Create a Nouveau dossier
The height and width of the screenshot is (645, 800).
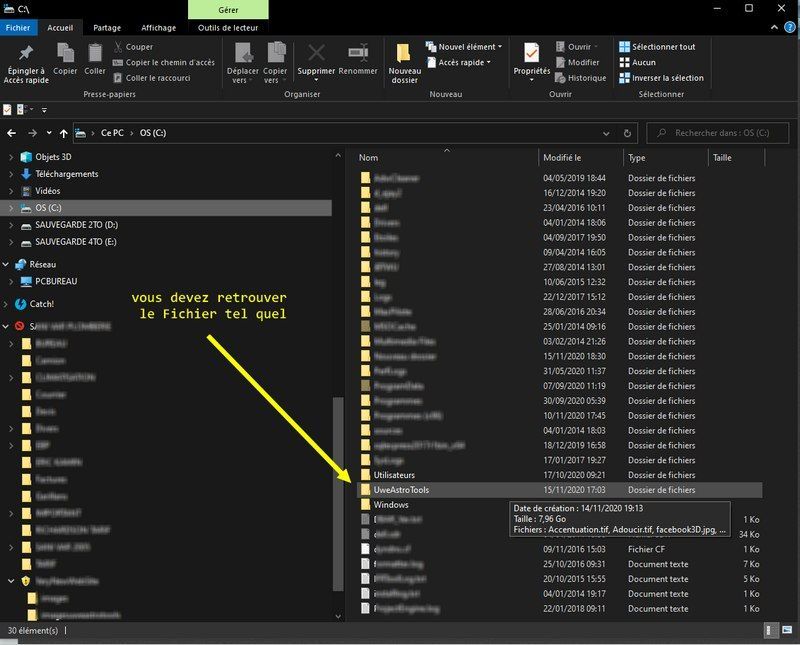coord(405,63)
